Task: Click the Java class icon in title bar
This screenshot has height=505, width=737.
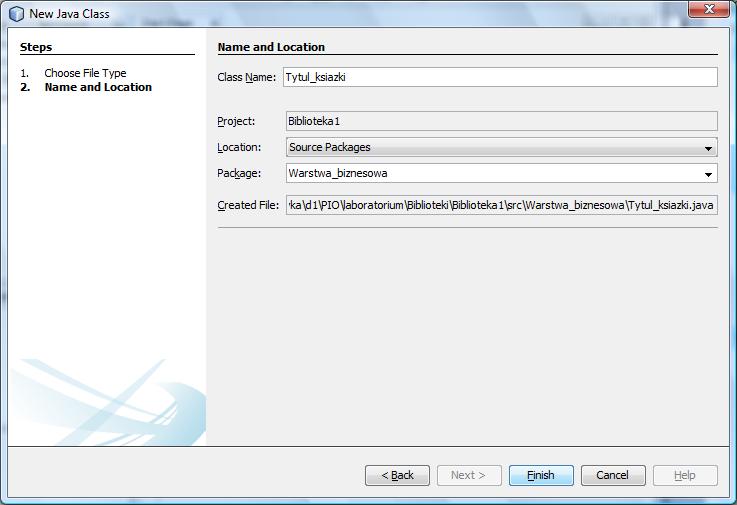Action: [x=16, y=14]
